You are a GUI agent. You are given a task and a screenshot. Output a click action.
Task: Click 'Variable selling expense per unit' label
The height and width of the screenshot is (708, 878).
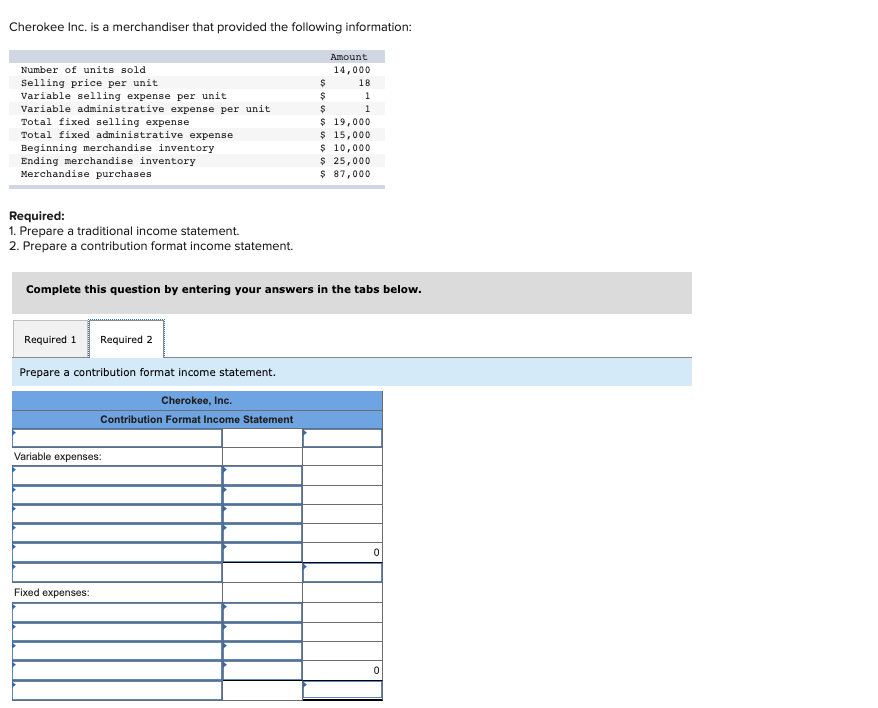(124, 96)
